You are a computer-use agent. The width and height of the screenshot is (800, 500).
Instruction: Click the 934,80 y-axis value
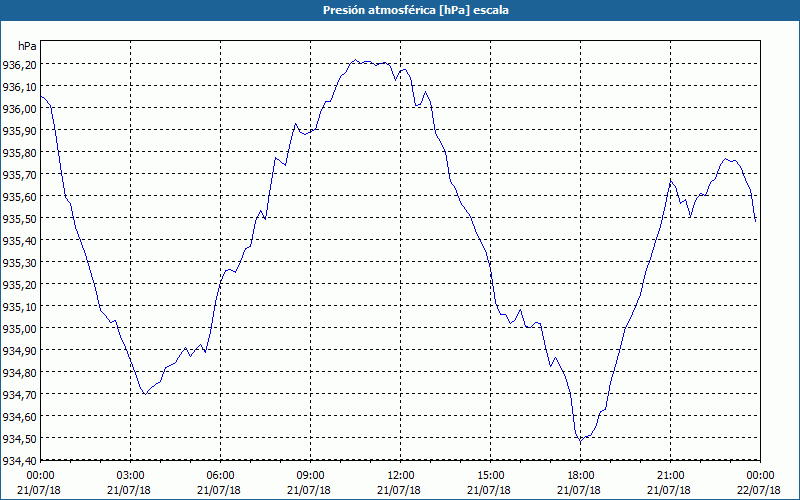(x=20, y=372)
